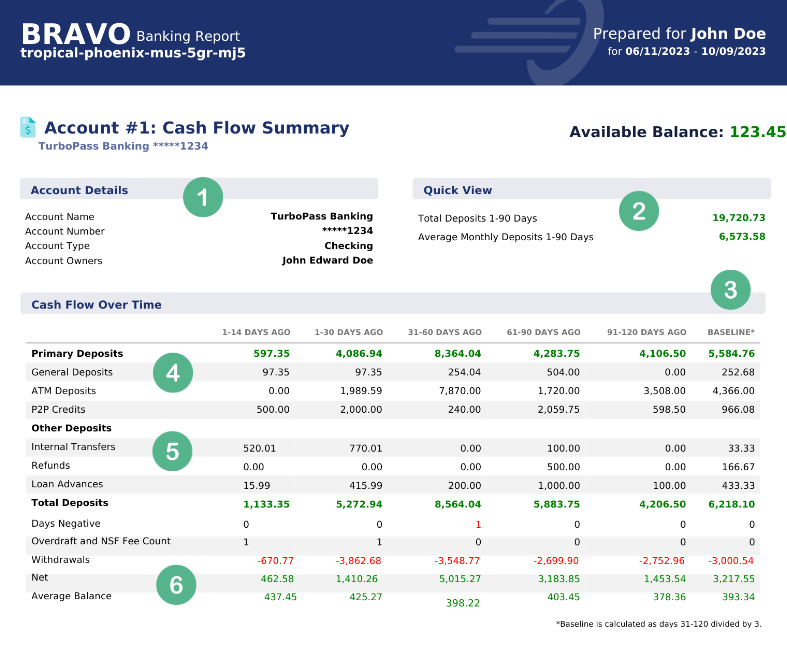The height and width of the screenshot is (648, 787).
Task: Click the Total Deposits 1-90 Days value 19,720.73
Action: pos(738,217)
